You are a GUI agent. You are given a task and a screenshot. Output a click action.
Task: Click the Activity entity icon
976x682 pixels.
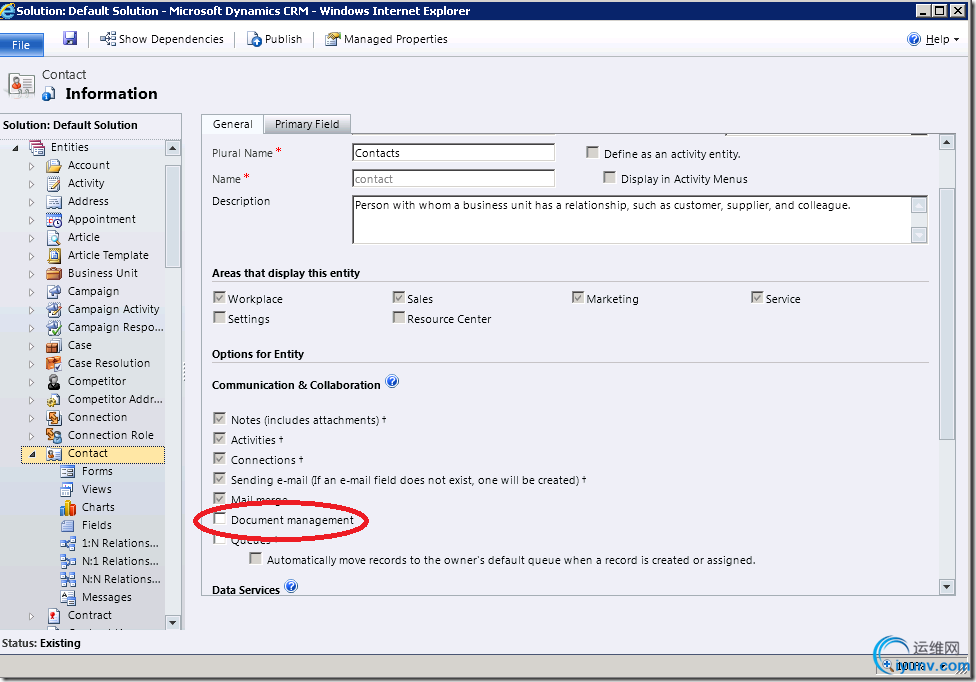tap(54, 184)
